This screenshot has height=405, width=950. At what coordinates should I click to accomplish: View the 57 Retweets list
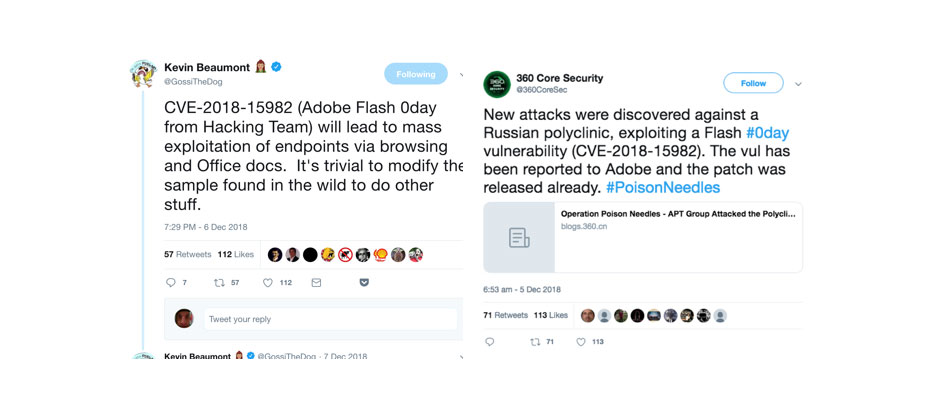click(187, 255)
